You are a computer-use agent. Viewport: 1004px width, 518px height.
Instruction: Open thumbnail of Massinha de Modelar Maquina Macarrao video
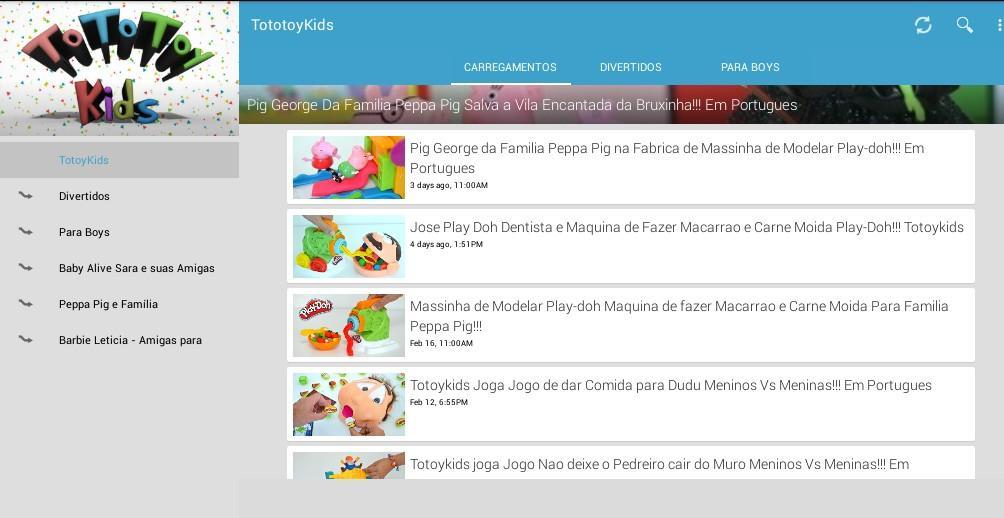(x=349, y=325)
